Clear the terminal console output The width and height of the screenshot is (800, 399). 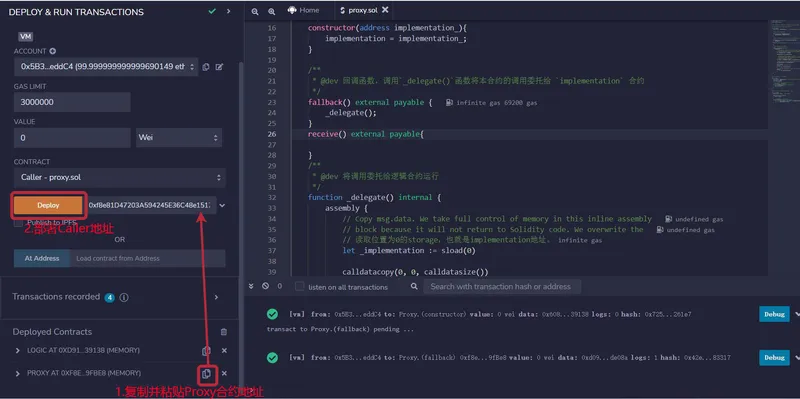pos(265,286)
